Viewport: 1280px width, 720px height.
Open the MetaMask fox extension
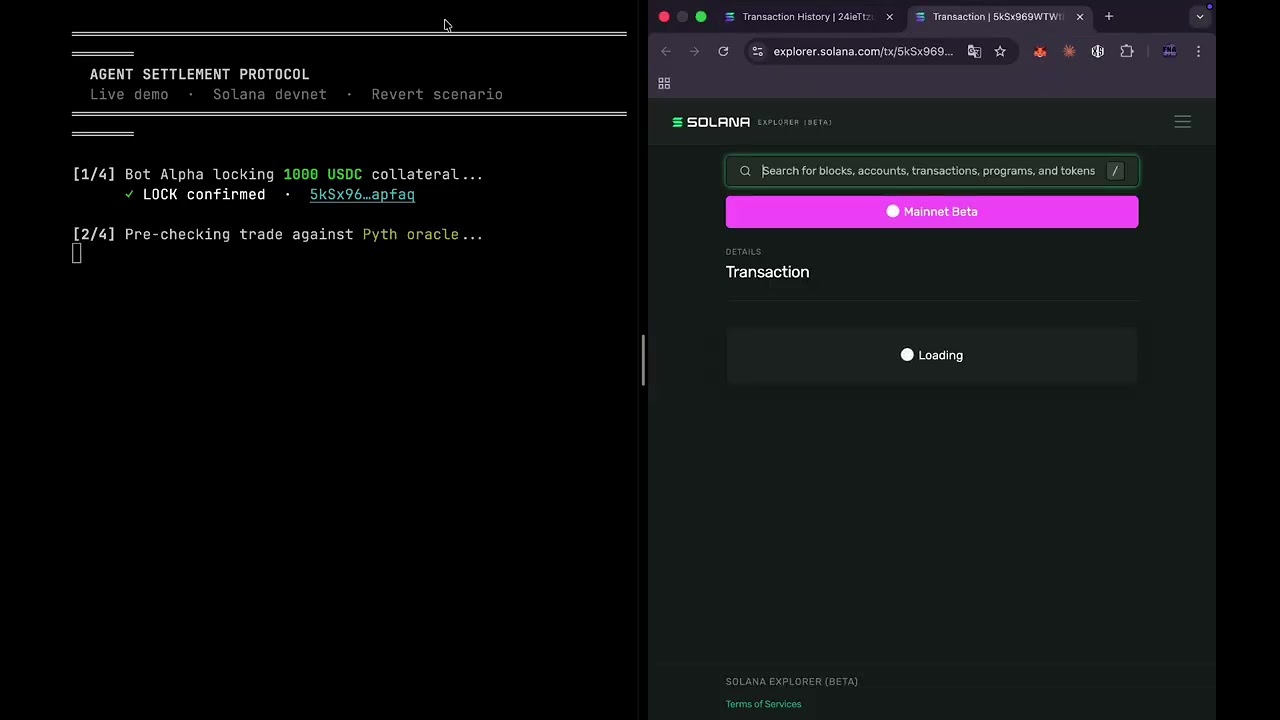pos(1040,51)
